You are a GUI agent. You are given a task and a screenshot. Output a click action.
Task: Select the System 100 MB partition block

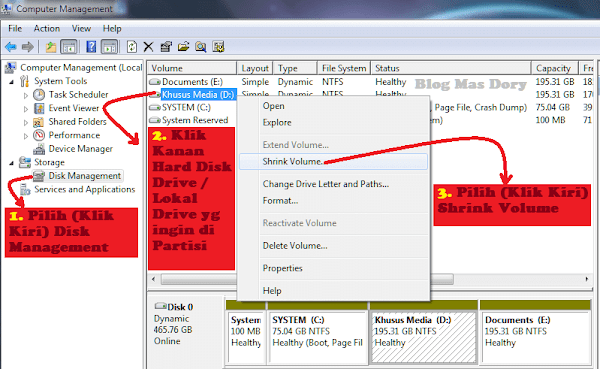coord(246,331)
